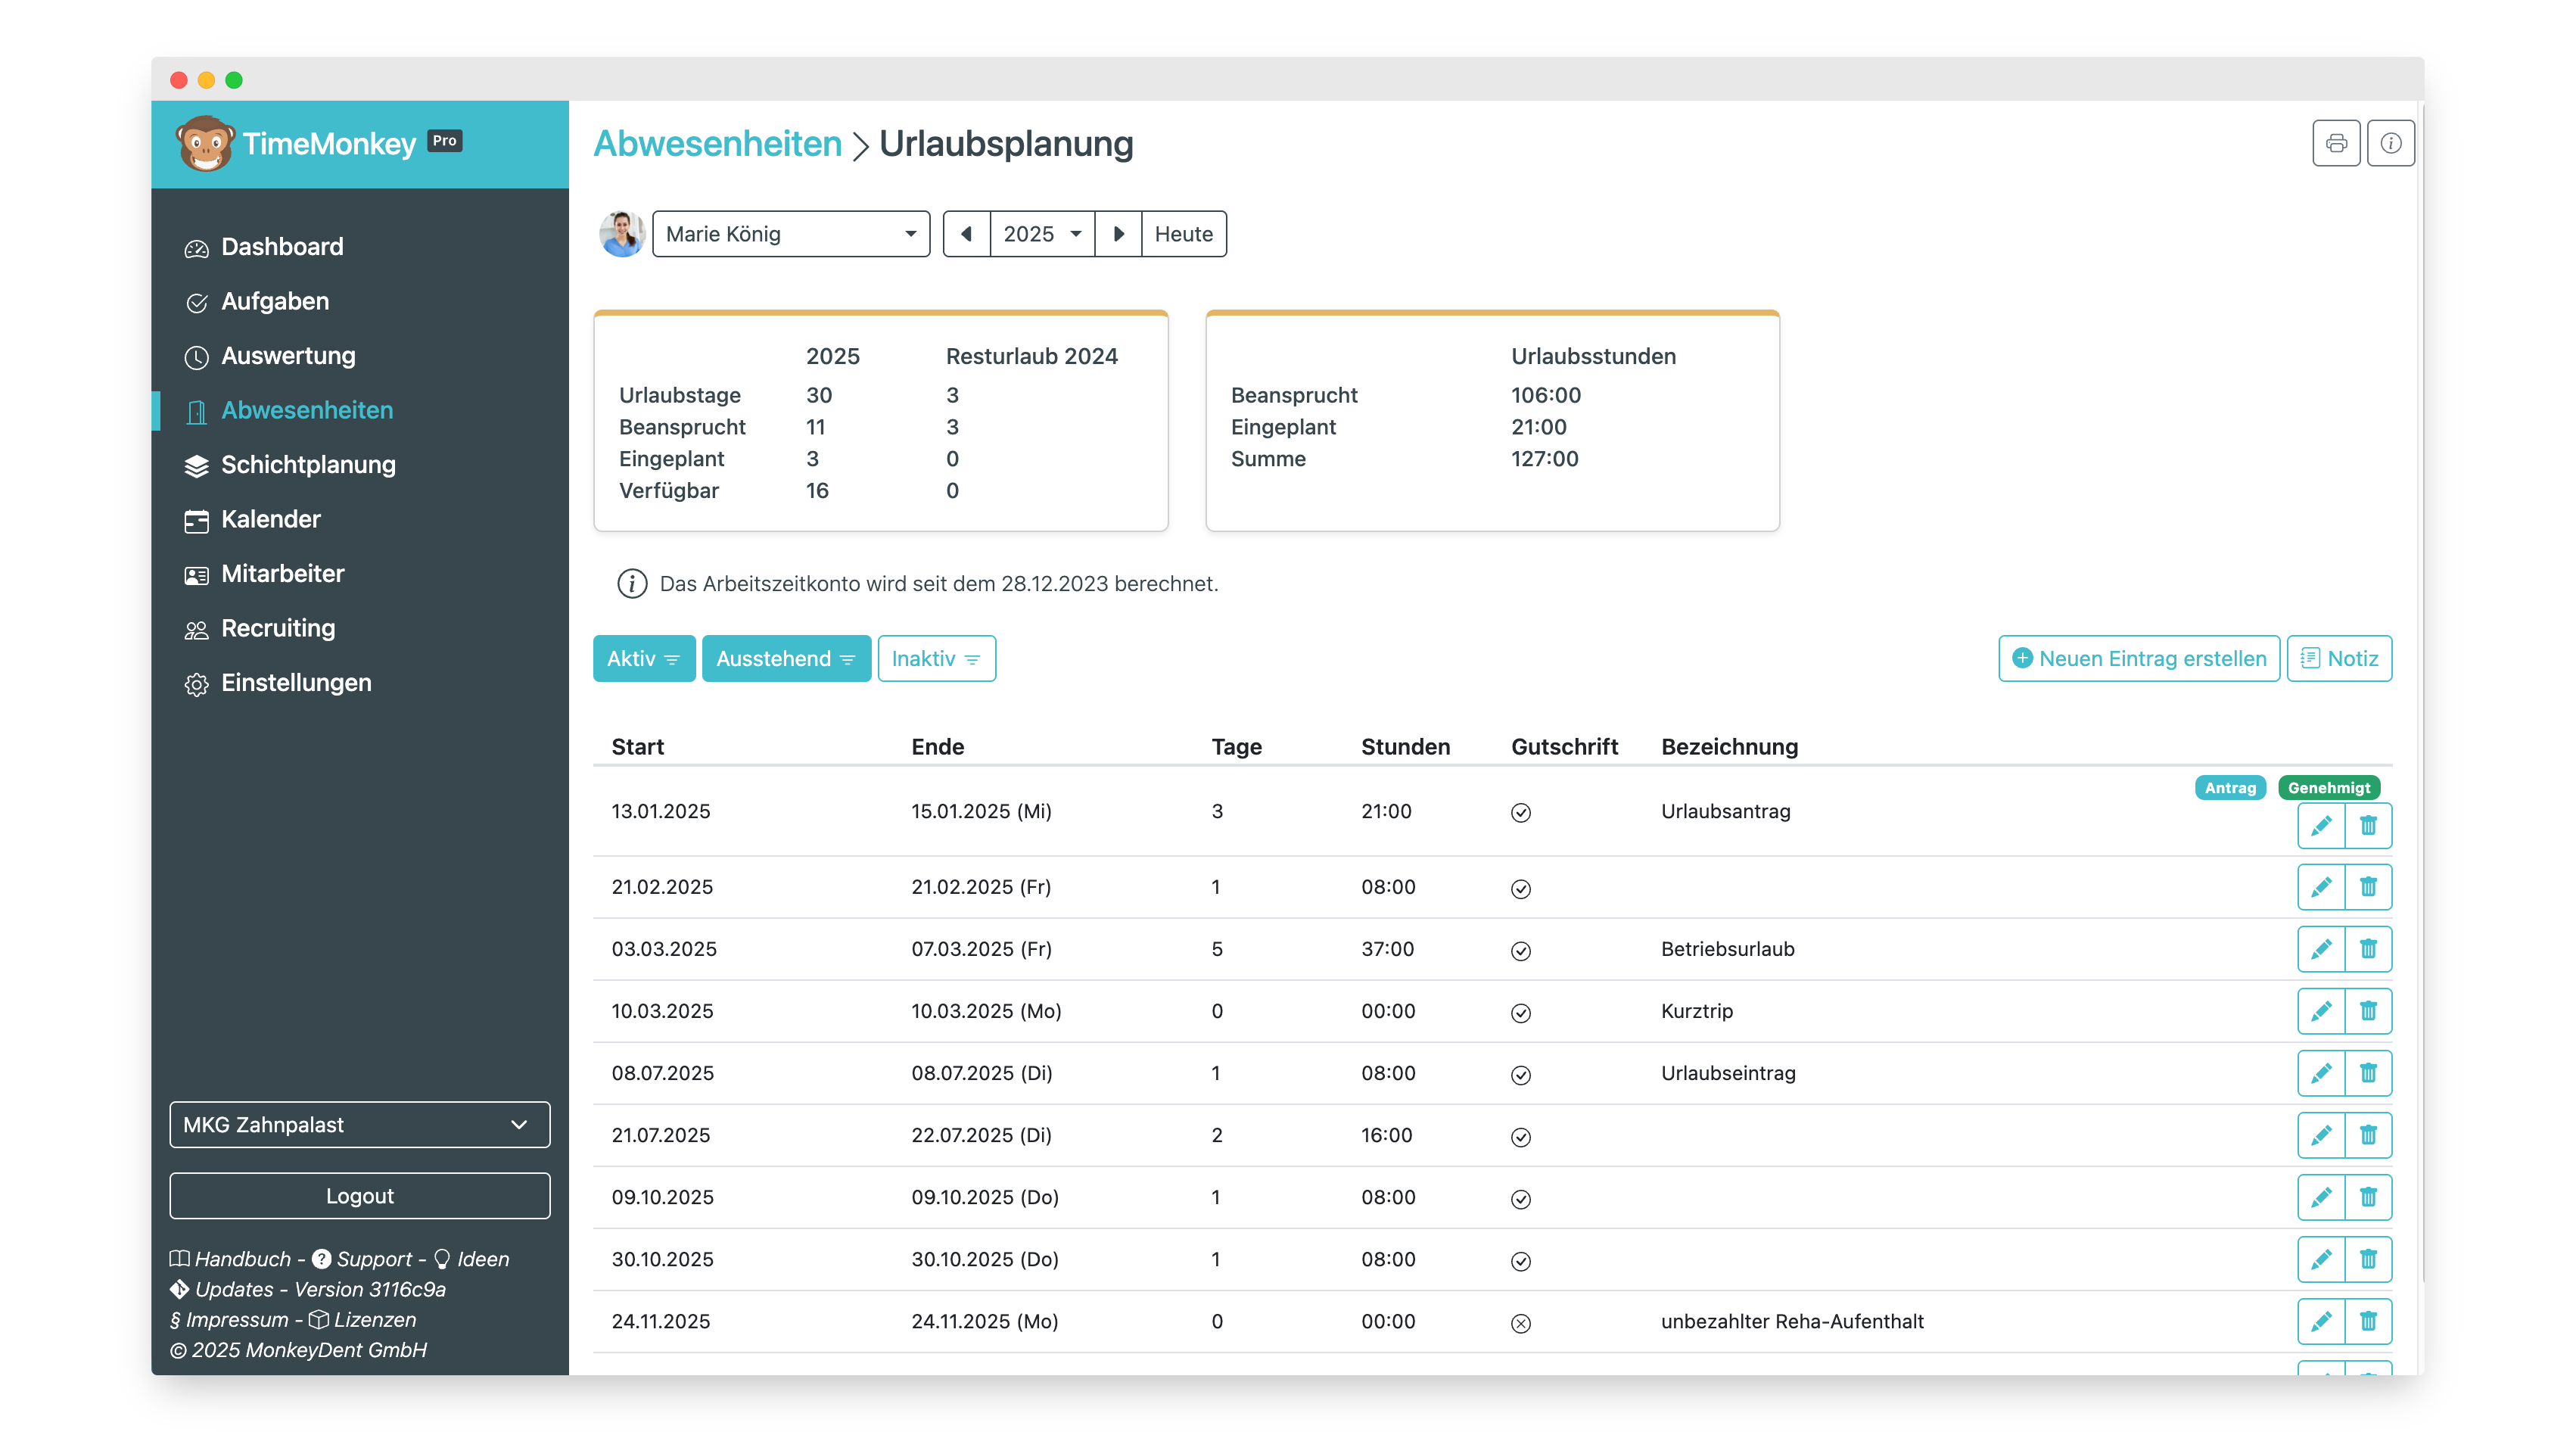
Task: Navigate to Mitarbeiter in sidebar
Action: point(282,574)
